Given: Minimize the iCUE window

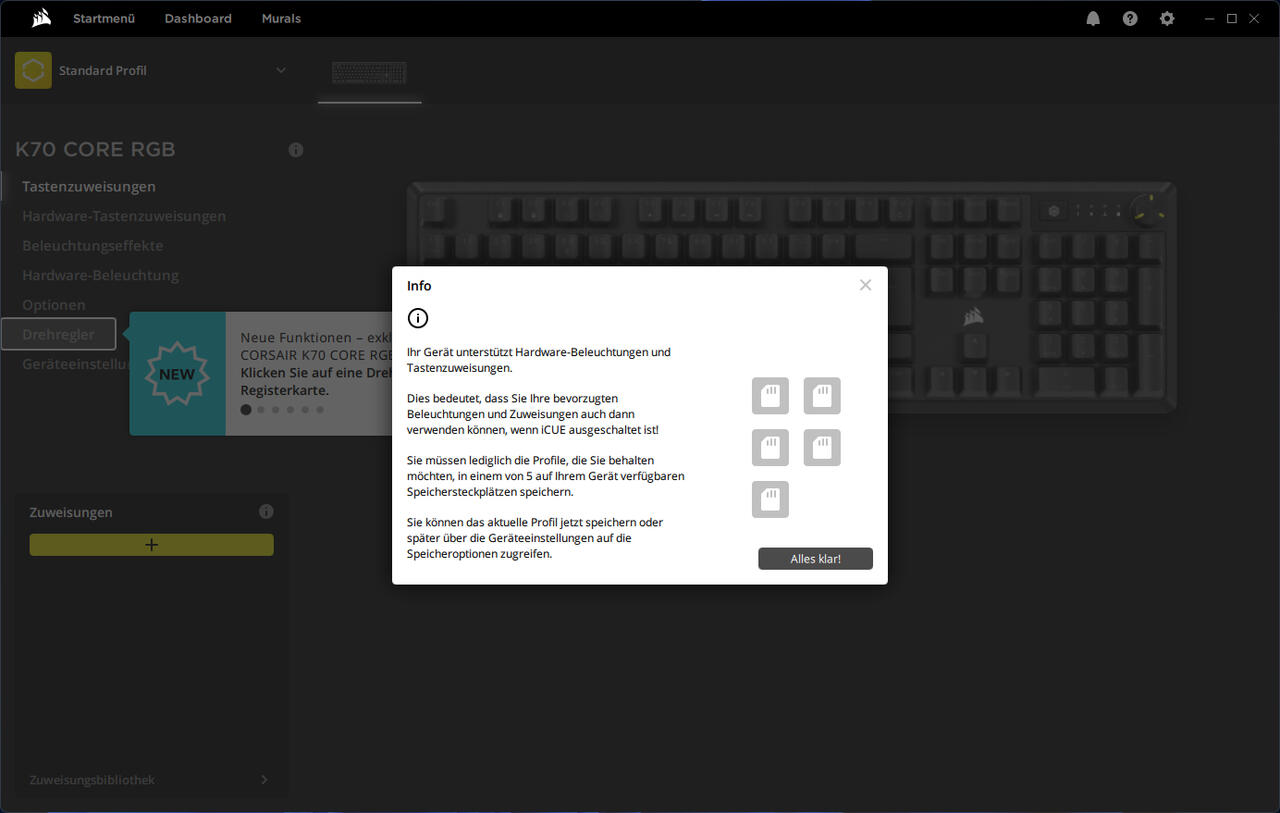Looking at the screenshot, I should (x=1210, y=18).
